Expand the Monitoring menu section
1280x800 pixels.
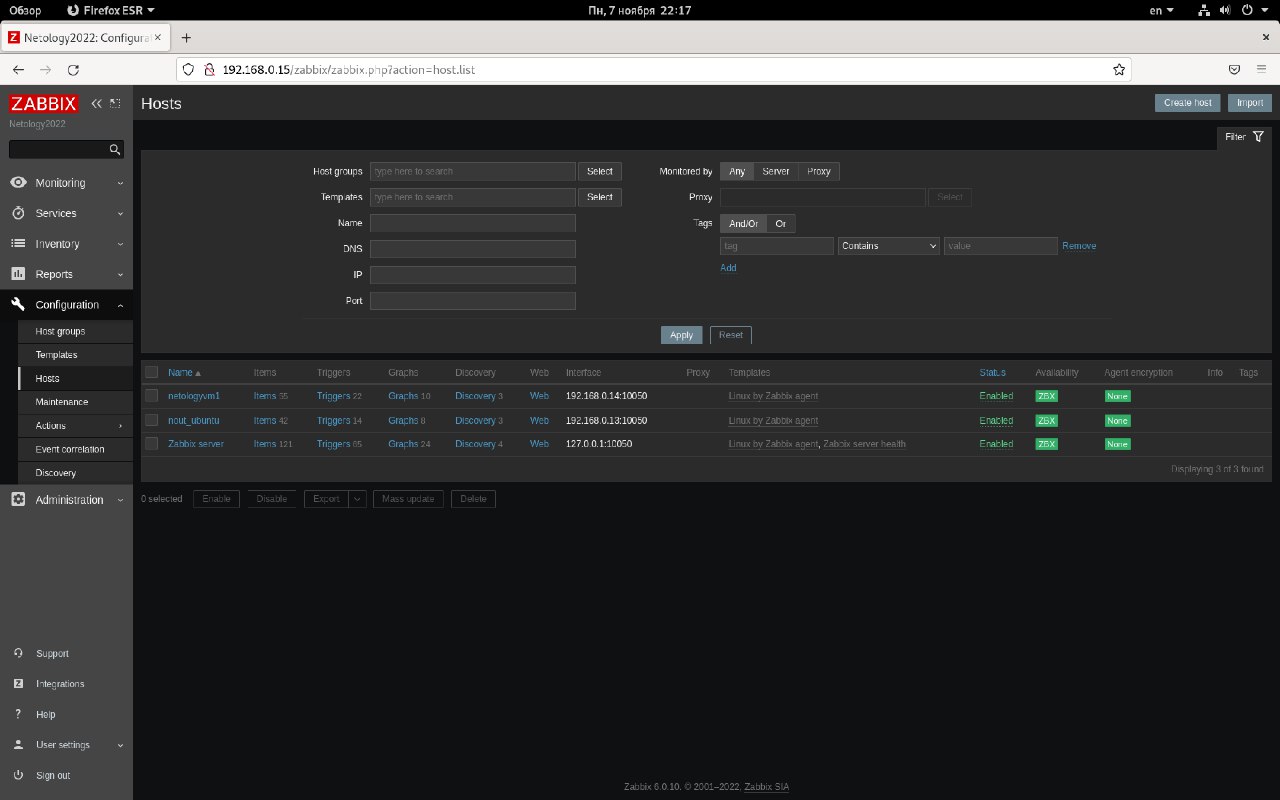[x=120, y=183]
